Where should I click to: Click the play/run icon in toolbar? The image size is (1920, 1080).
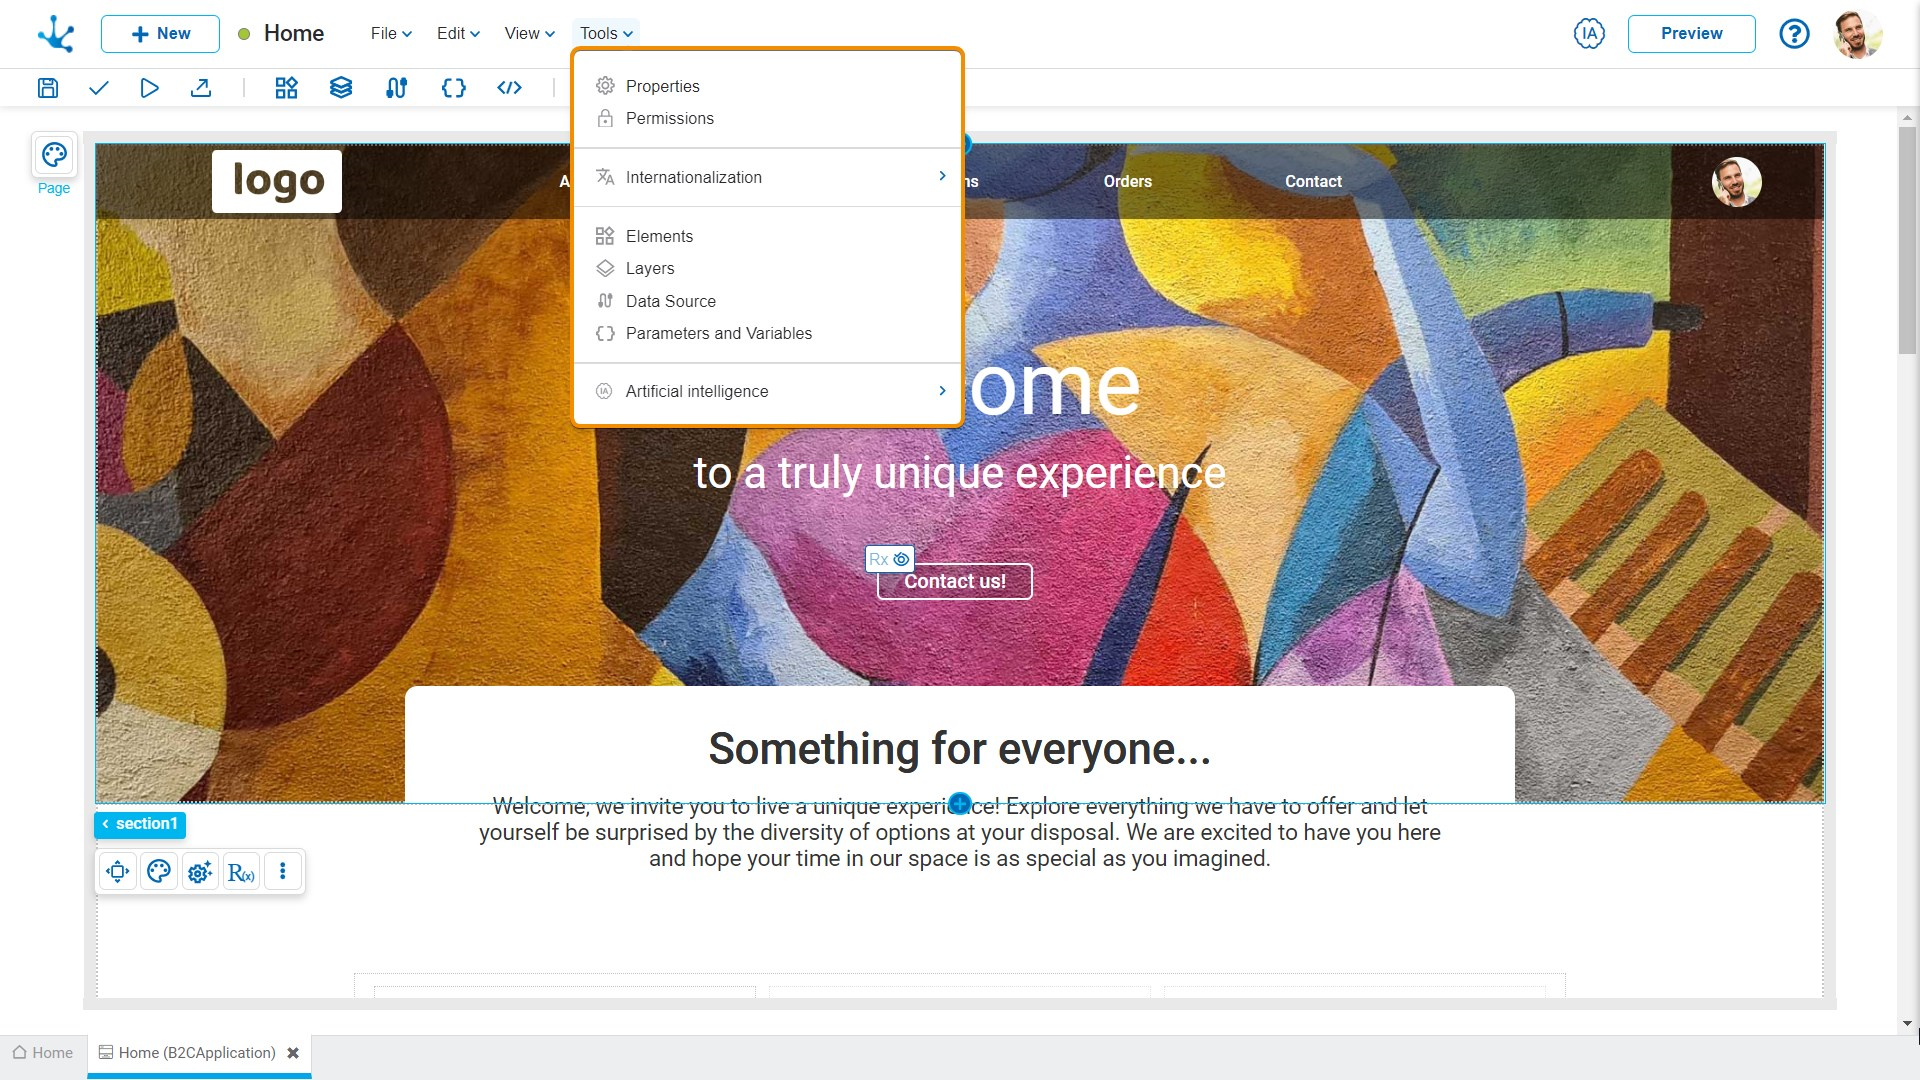coord(149,88)
